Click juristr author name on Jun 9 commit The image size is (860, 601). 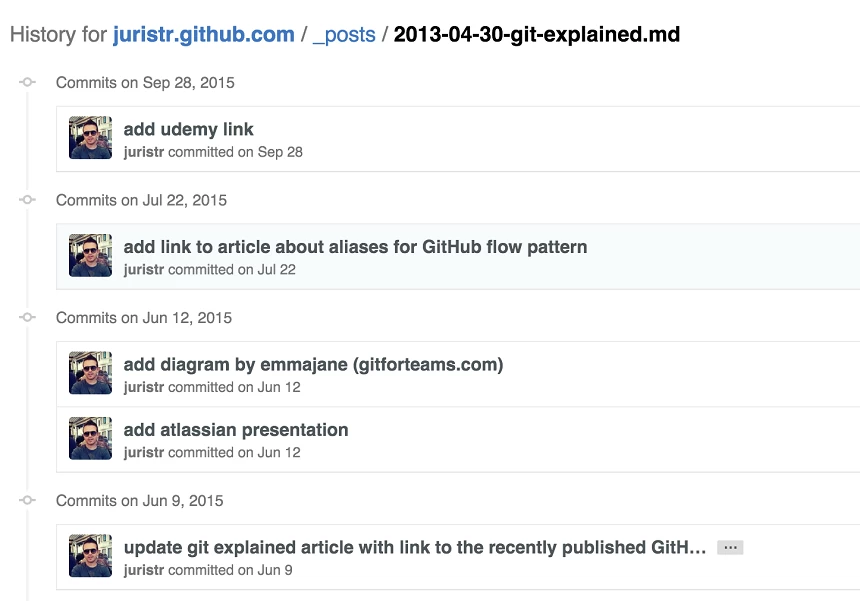[x=144, y=570]
